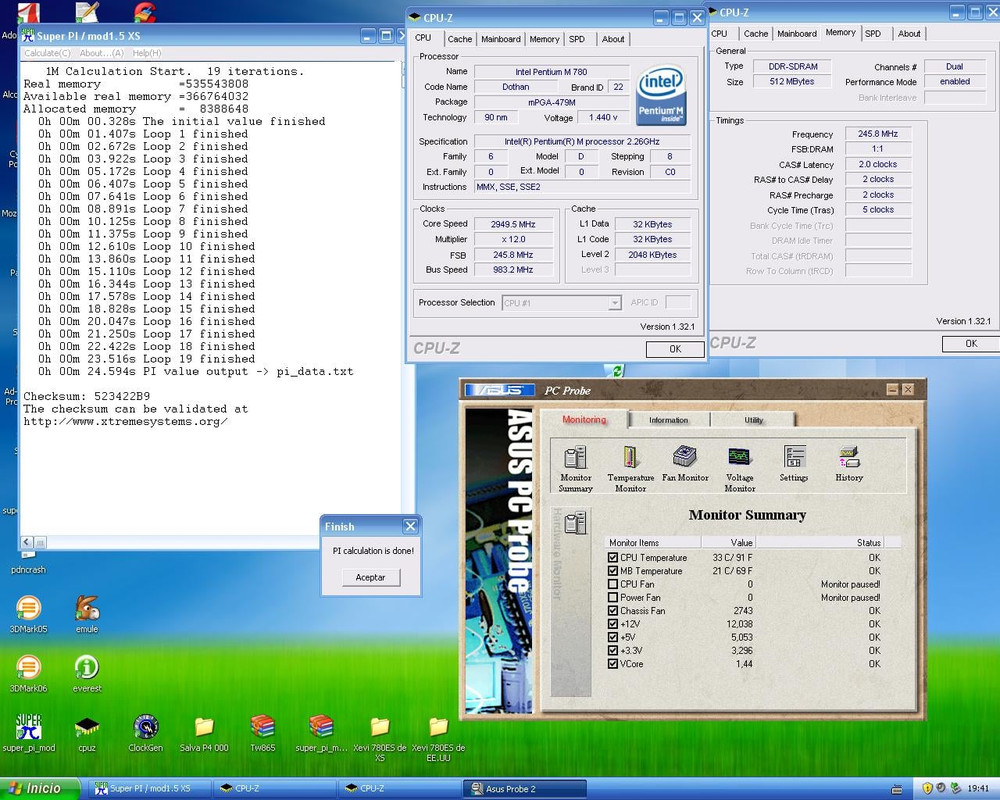Select super_pi_m... archive icon

pos(321,734)
